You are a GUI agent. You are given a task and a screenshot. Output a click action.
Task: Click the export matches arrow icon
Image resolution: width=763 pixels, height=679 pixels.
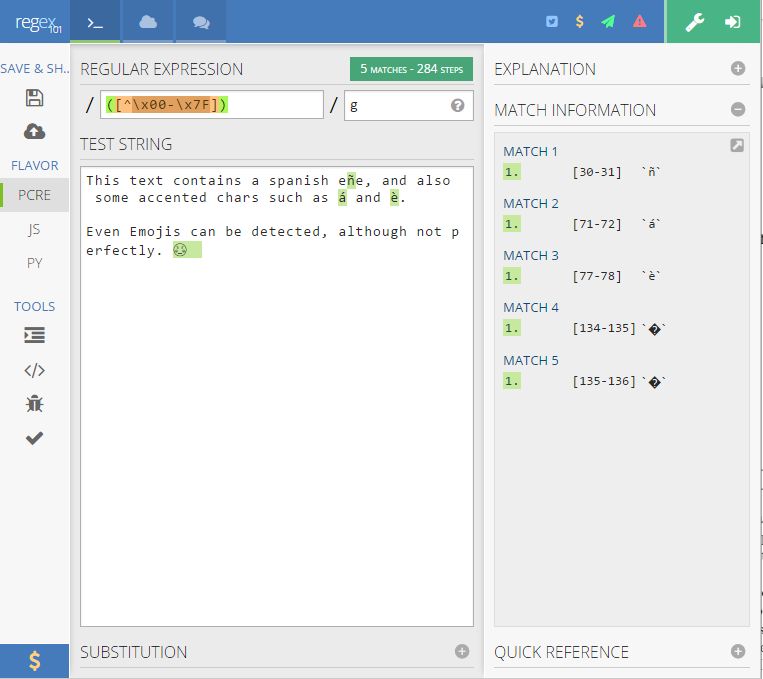pos(737,145)
